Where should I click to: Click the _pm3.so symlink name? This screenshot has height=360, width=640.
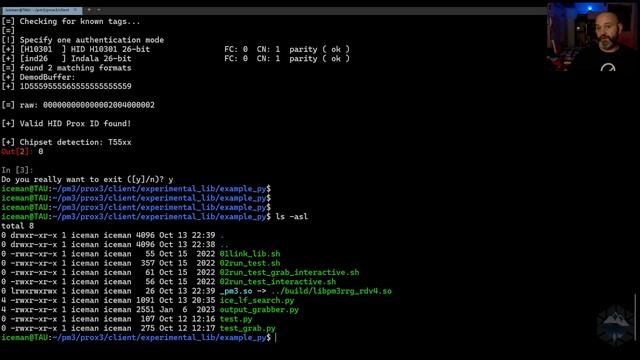pyautogui.click(x=236, y=291)
